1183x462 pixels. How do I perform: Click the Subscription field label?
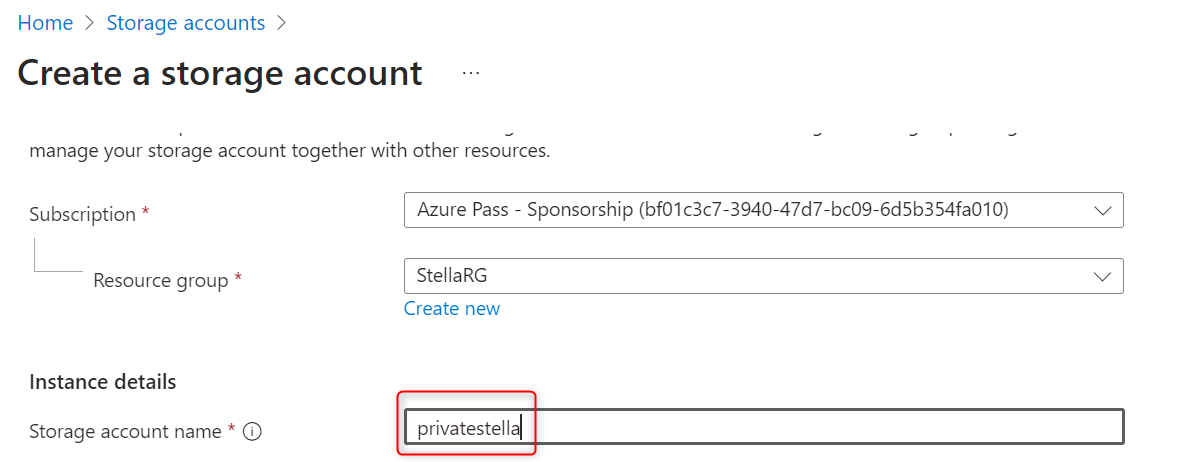[x=82, y=214]
